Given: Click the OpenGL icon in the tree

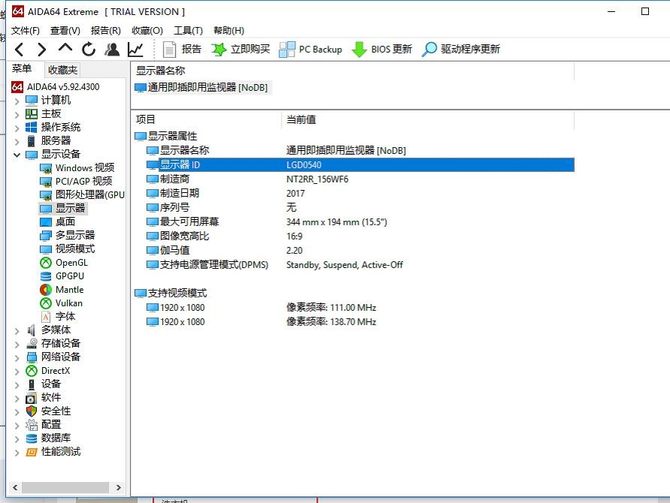Looking at the screenshot, I should click(x=46, y=263).
